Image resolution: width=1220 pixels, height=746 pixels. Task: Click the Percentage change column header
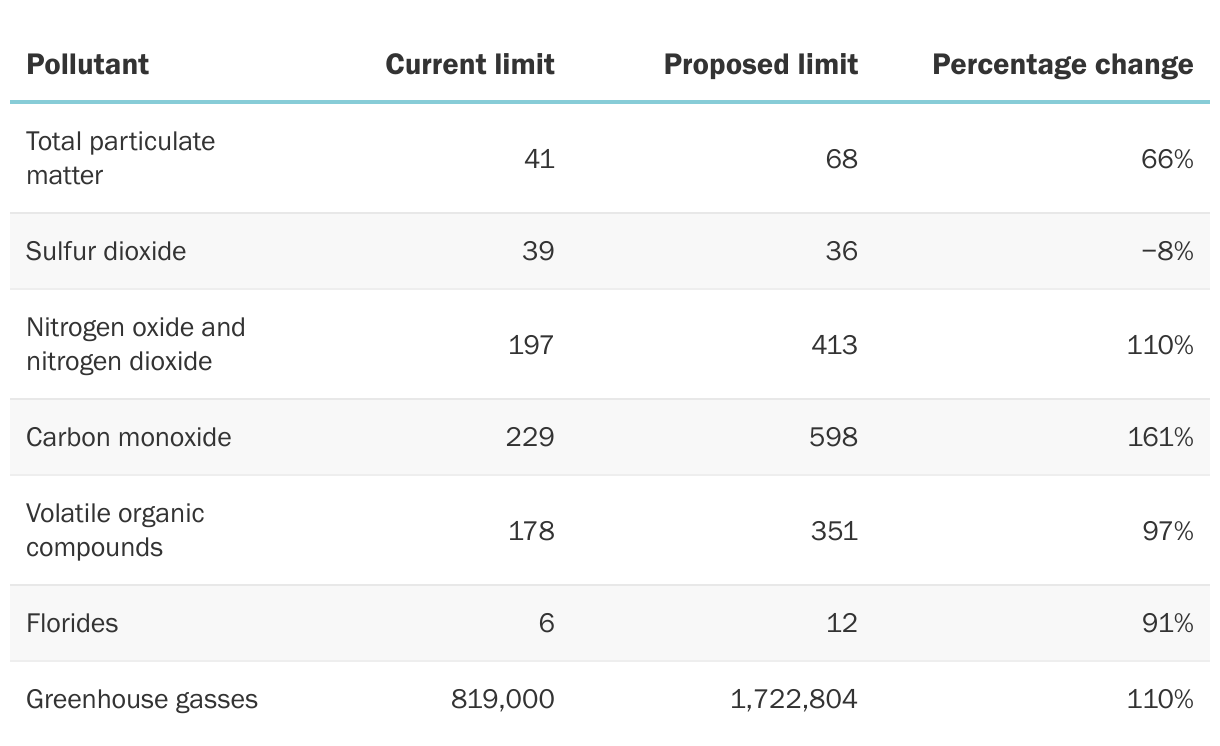pos(1062,65)
